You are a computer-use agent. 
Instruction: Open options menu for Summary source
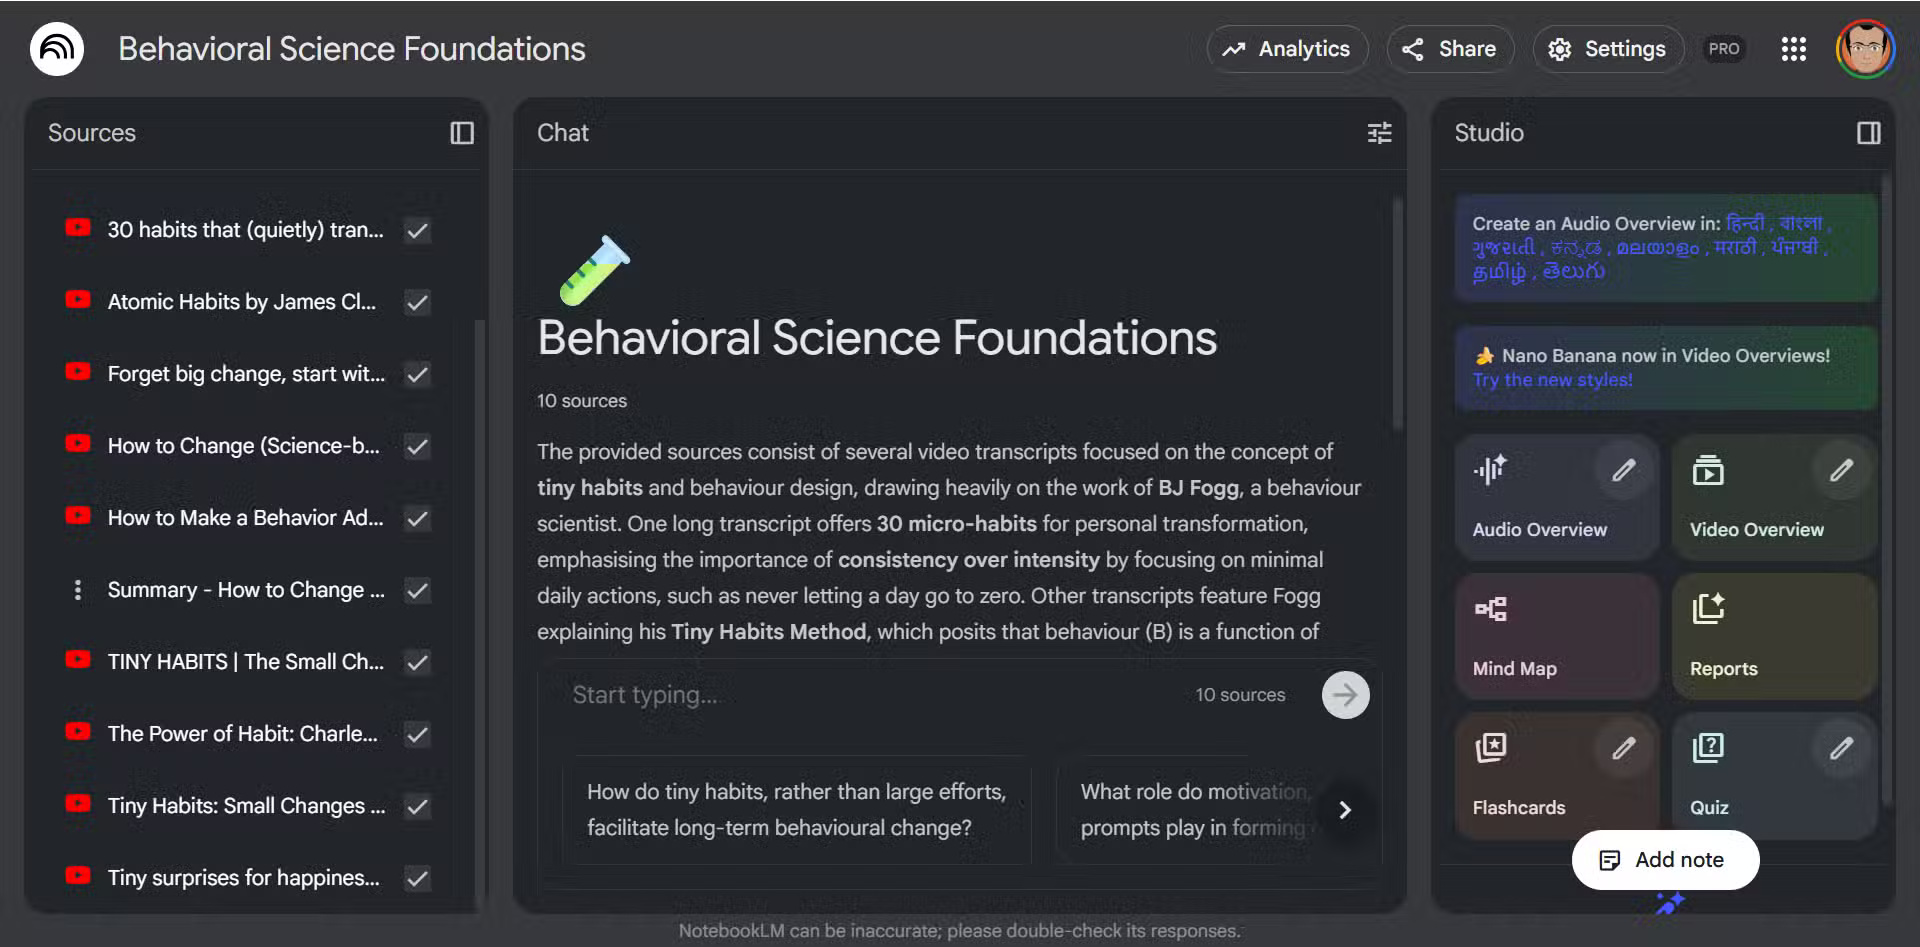coord(78,590)
